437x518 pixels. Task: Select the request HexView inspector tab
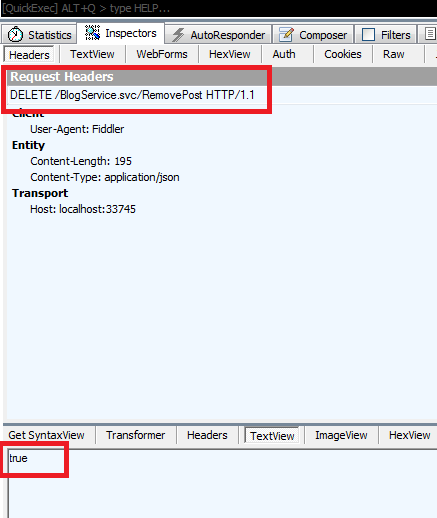click(230, 54)
